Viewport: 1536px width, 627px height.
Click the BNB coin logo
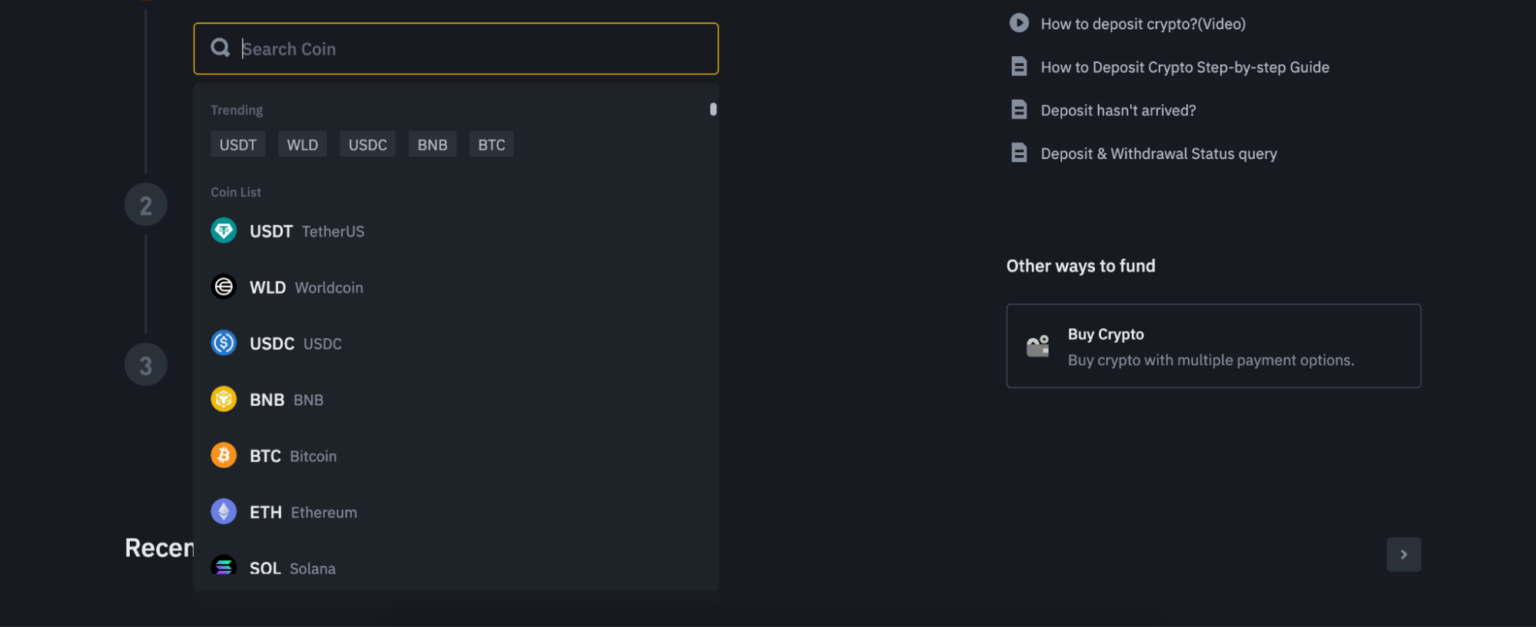(223, 399)
